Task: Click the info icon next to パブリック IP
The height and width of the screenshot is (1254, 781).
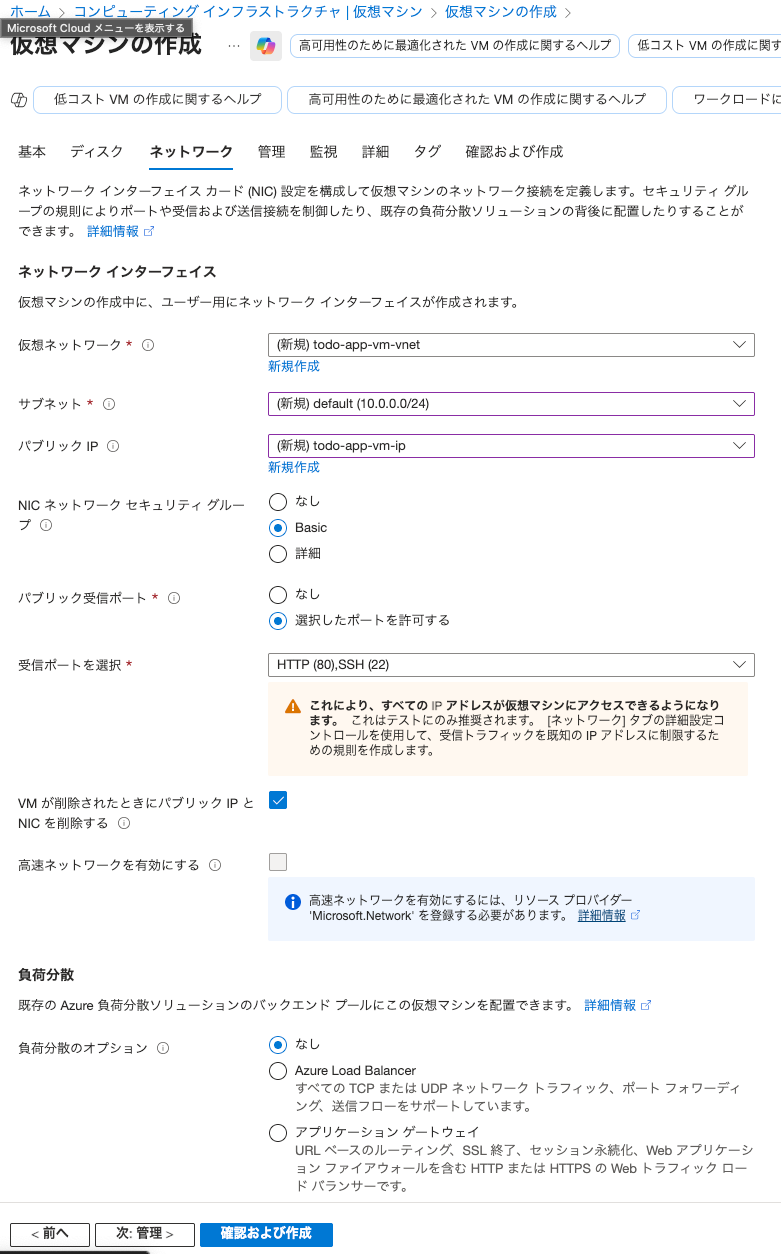Action: coord(113,446)
